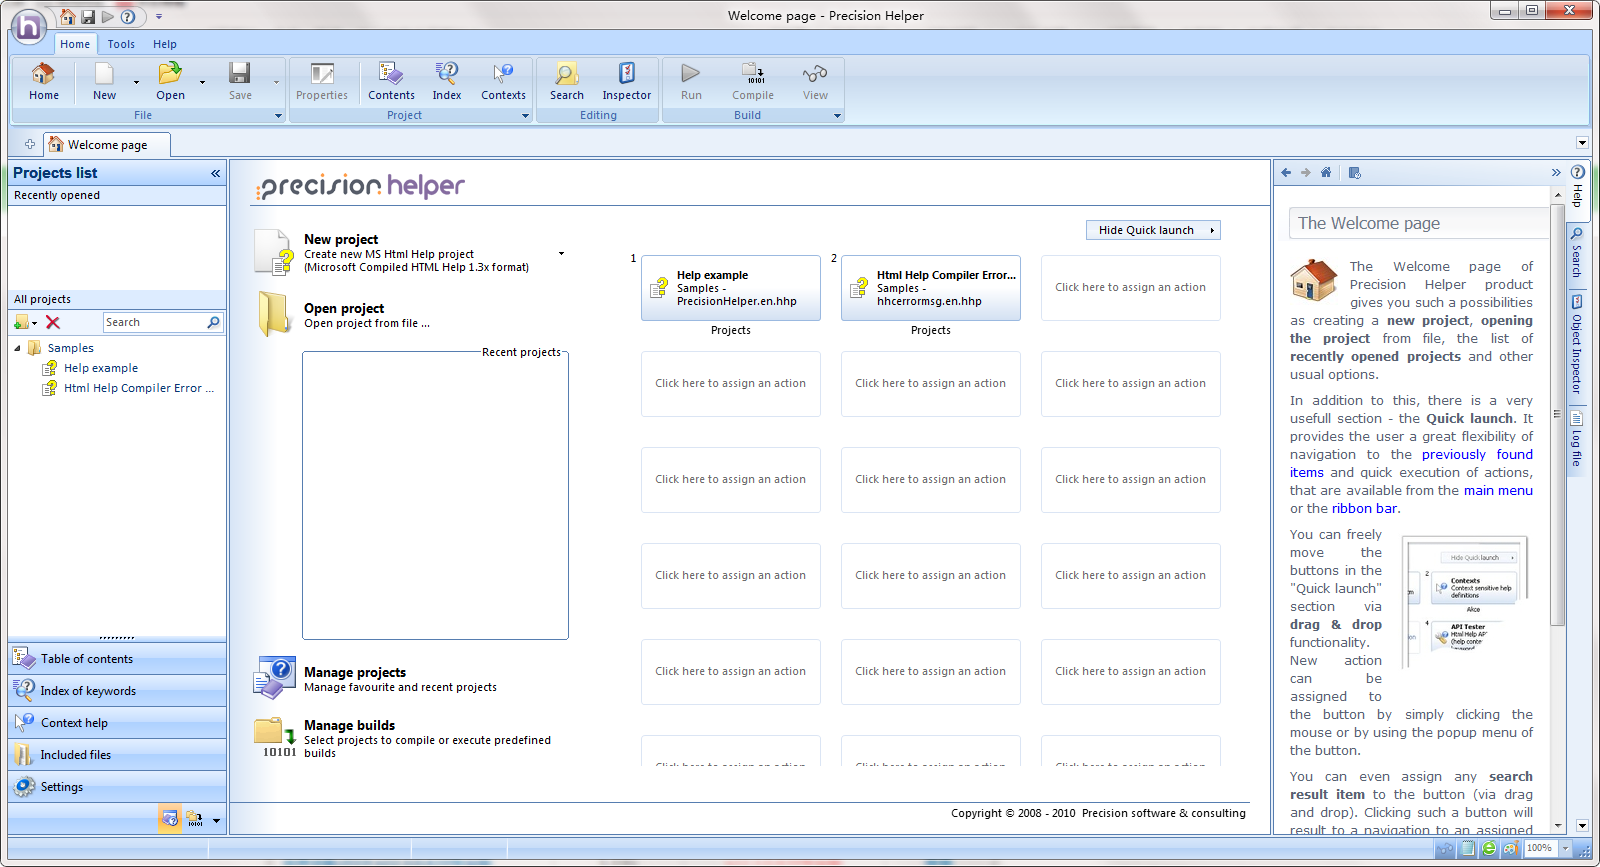This screenshot has height=867, width=1600.
Task: Click the help pane topic sync icon
Action: coord(1355,173)
